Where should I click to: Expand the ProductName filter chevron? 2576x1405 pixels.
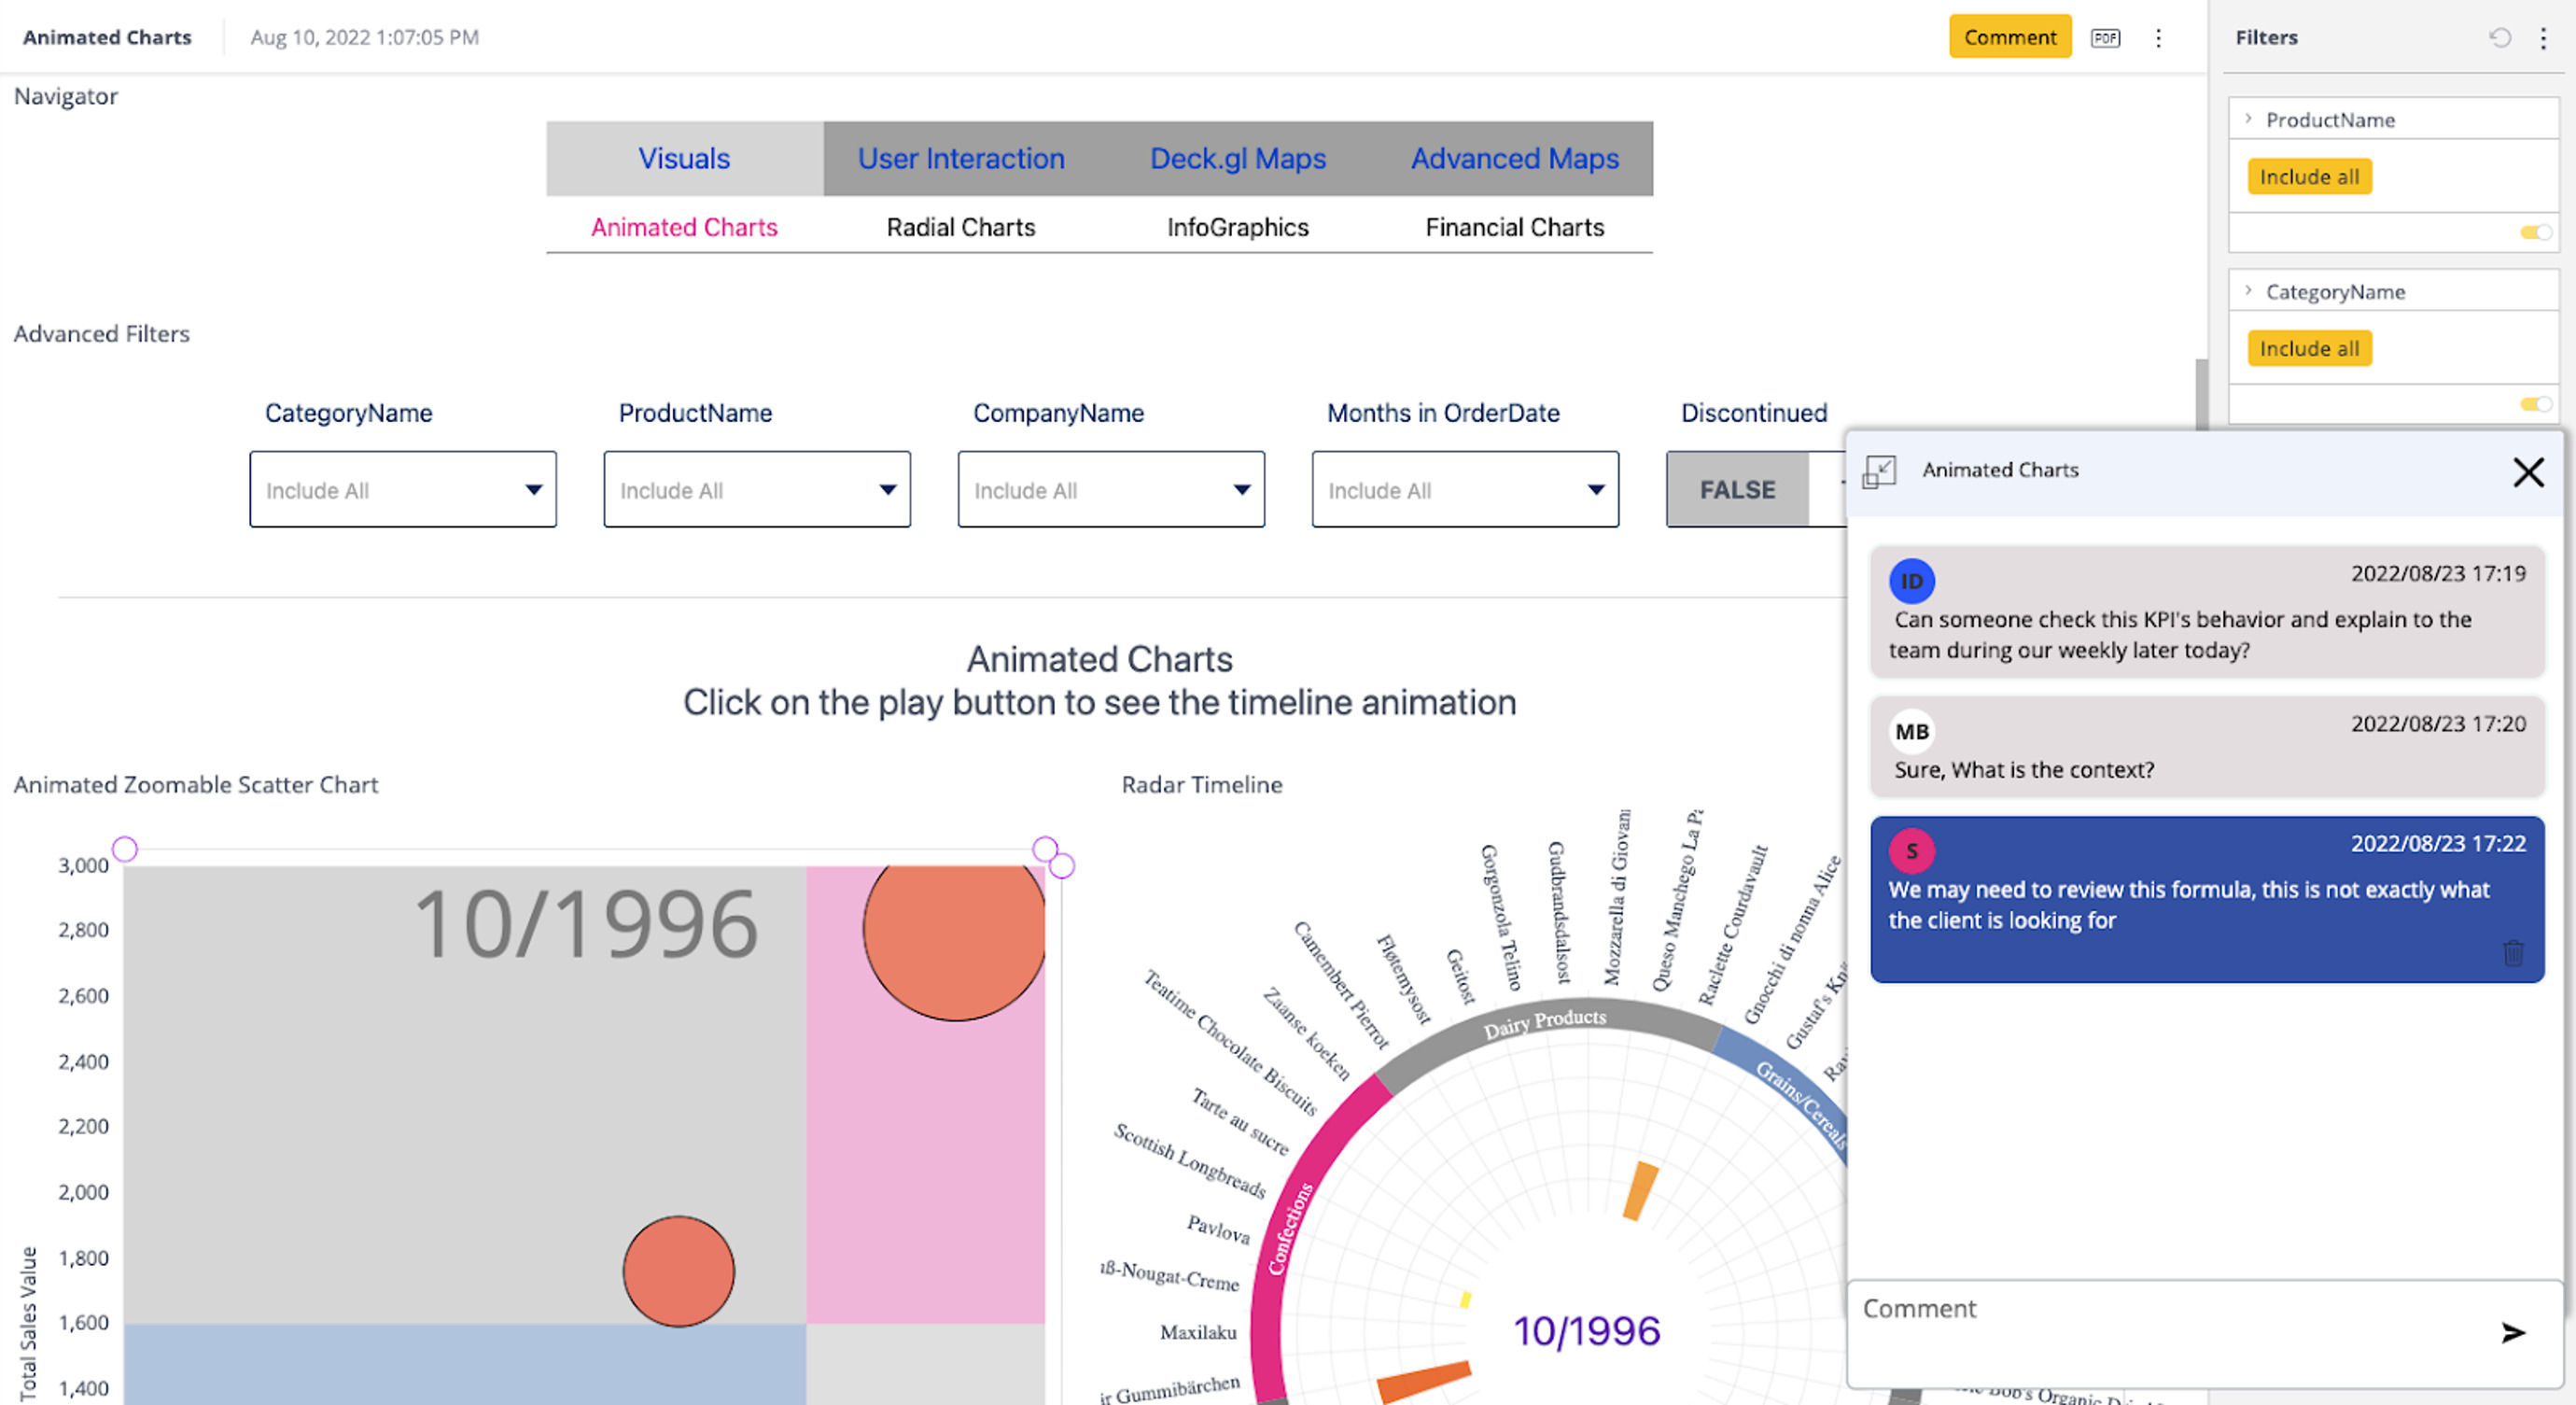(x=2248, y=119)
